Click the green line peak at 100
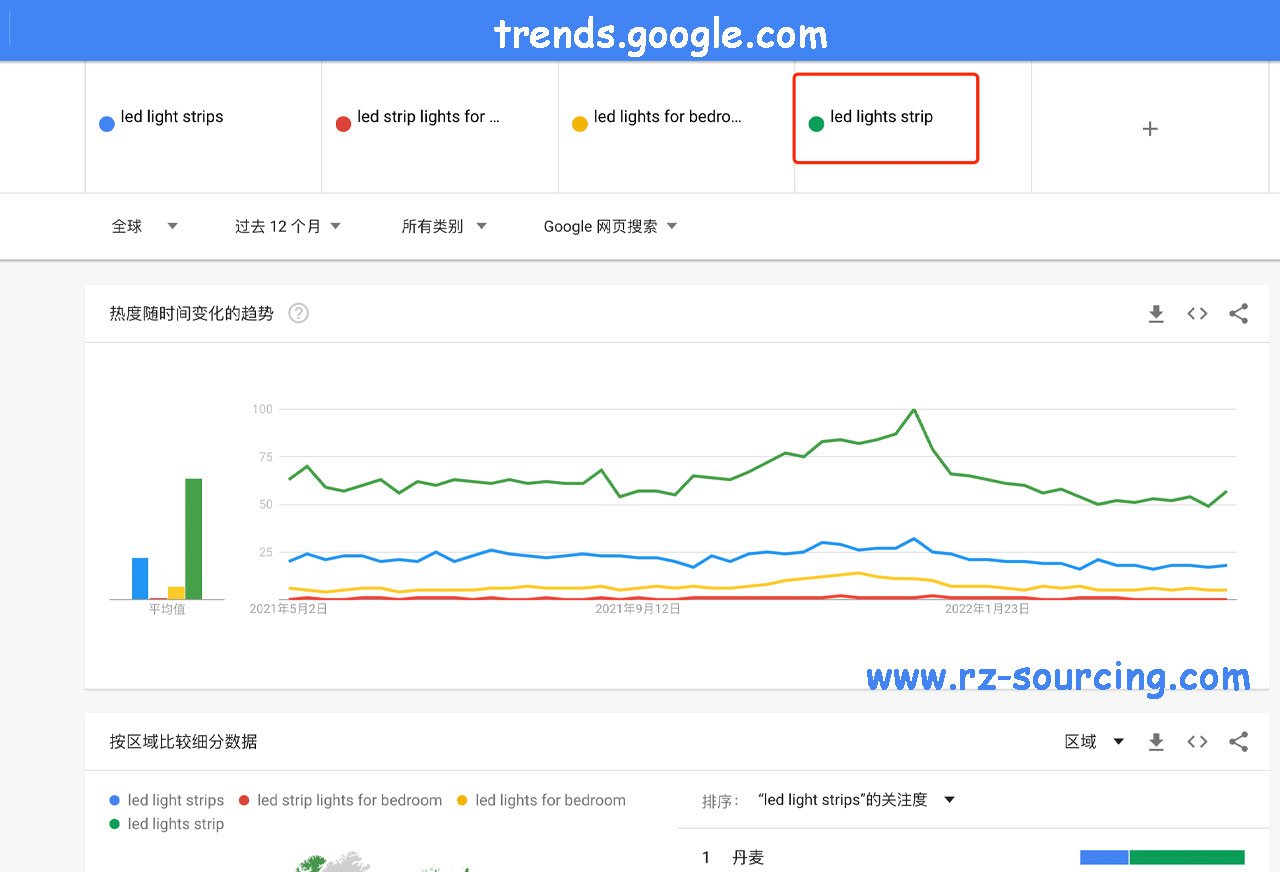 (913, 410)
